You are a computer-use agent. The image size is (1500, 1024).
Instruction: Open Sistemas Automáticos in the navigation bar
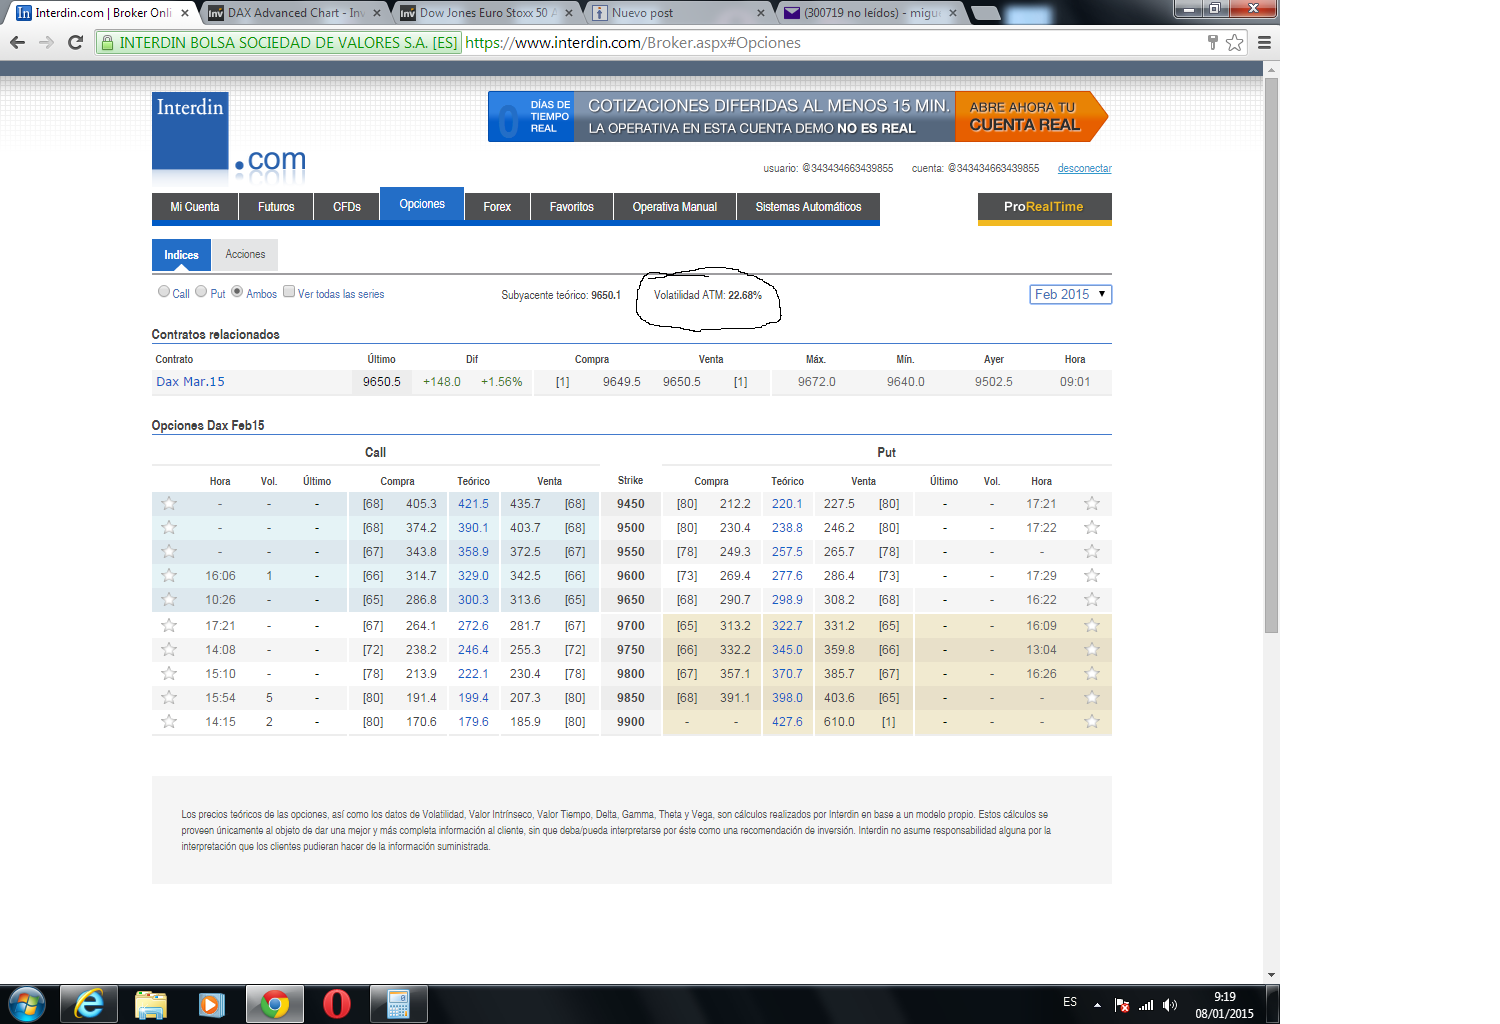click(808, 207)
